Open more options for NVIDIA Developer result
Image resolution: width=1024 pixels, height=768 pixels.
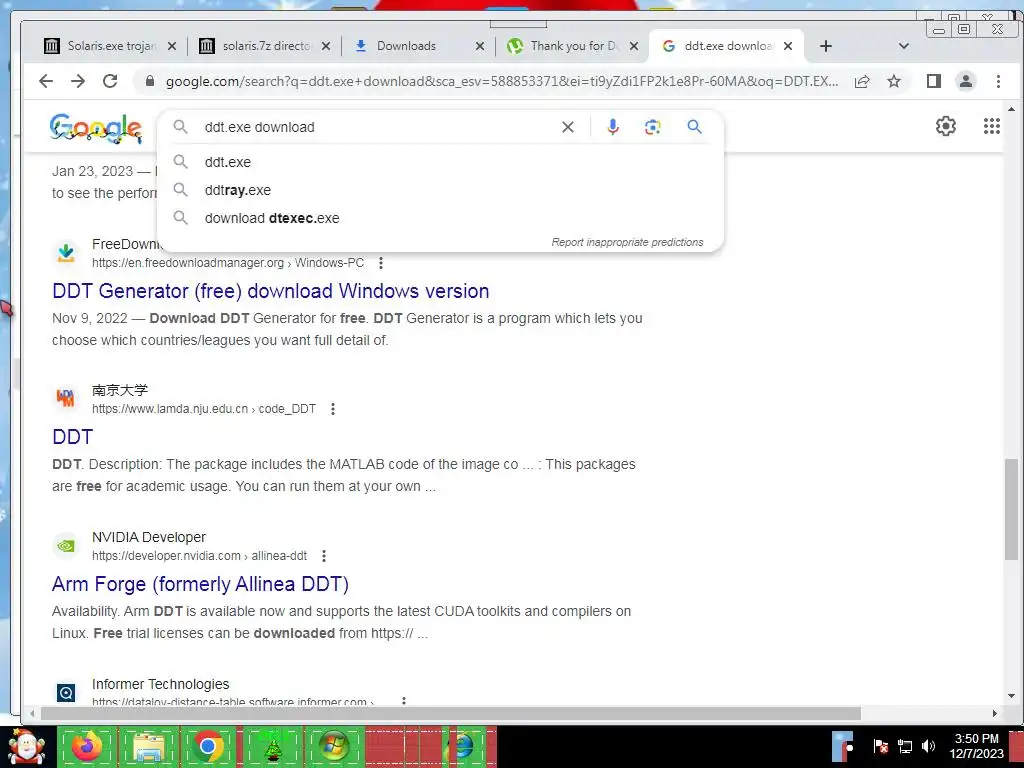click(324, 556)
